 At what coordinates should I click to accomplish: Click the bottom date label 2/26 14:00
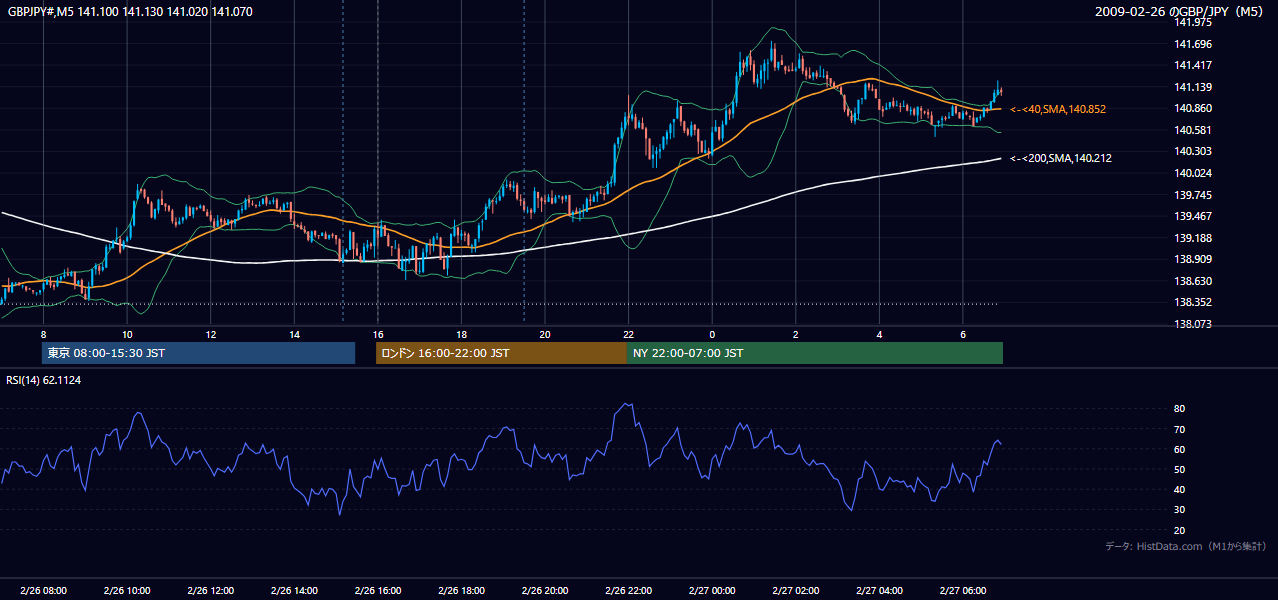coord(294,591)
